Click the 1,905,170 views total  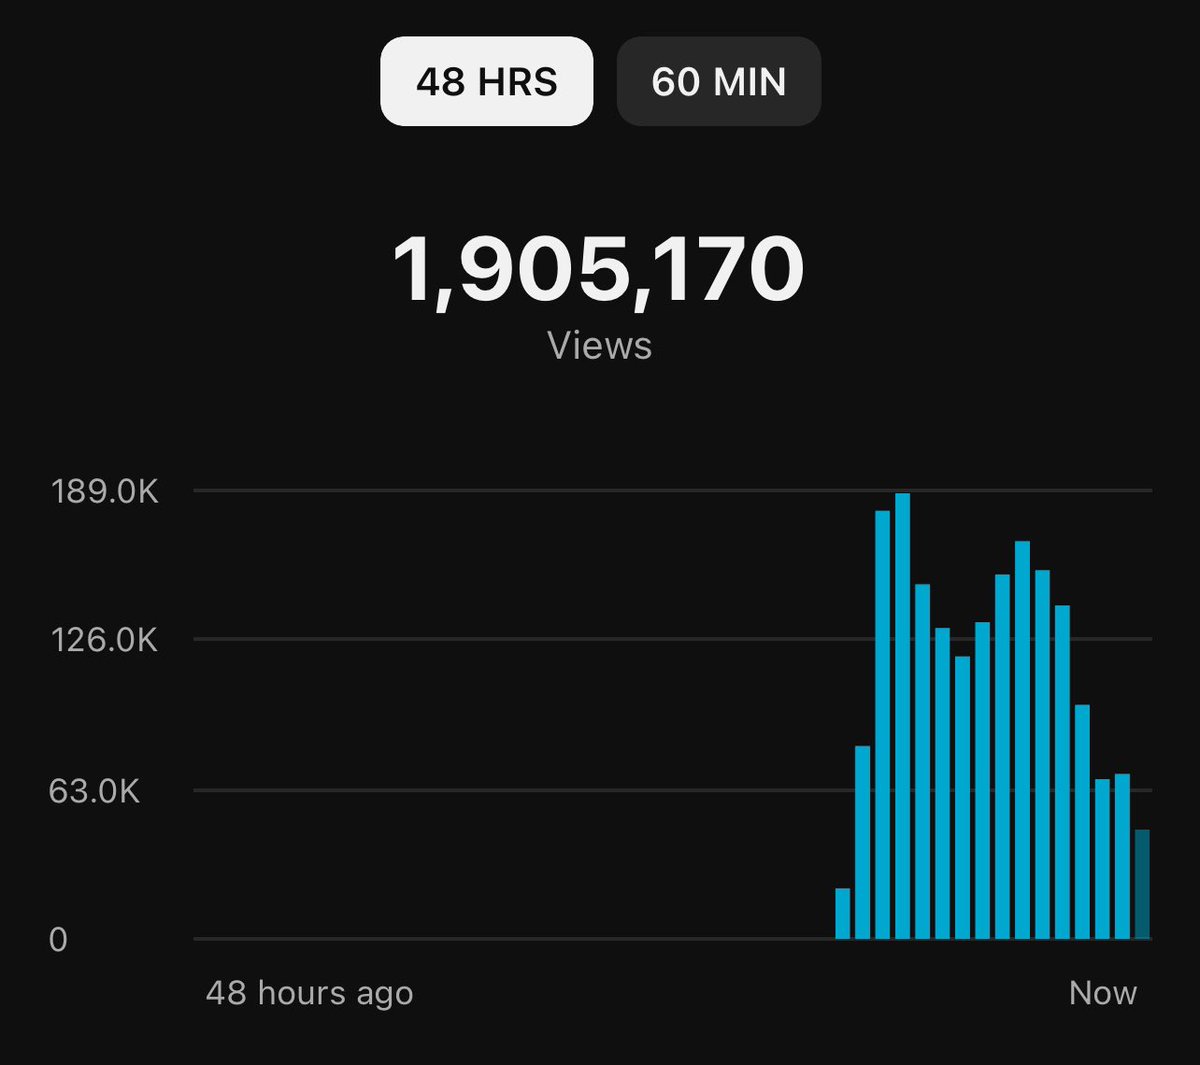(598, 270)
